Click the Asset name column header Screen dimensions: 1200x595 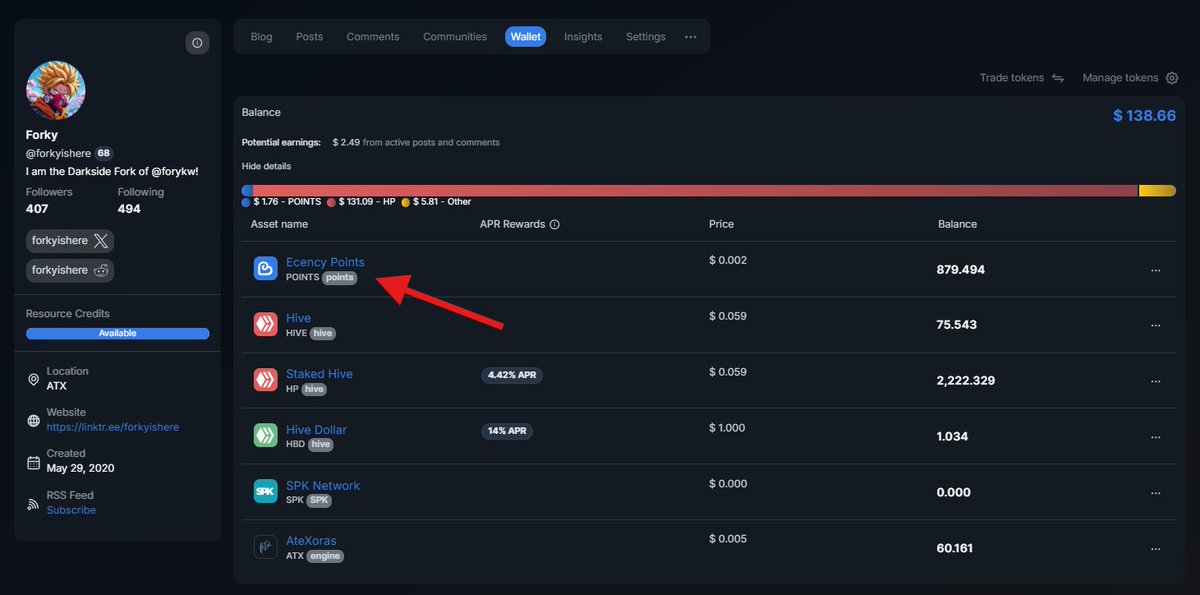(280, 224)
